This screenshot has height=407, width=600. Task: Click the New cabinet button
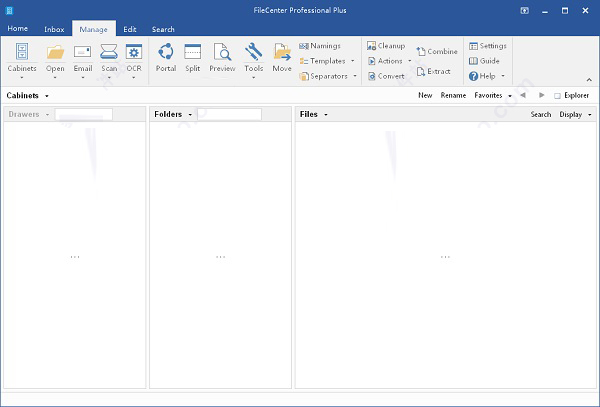click(425, 96)
